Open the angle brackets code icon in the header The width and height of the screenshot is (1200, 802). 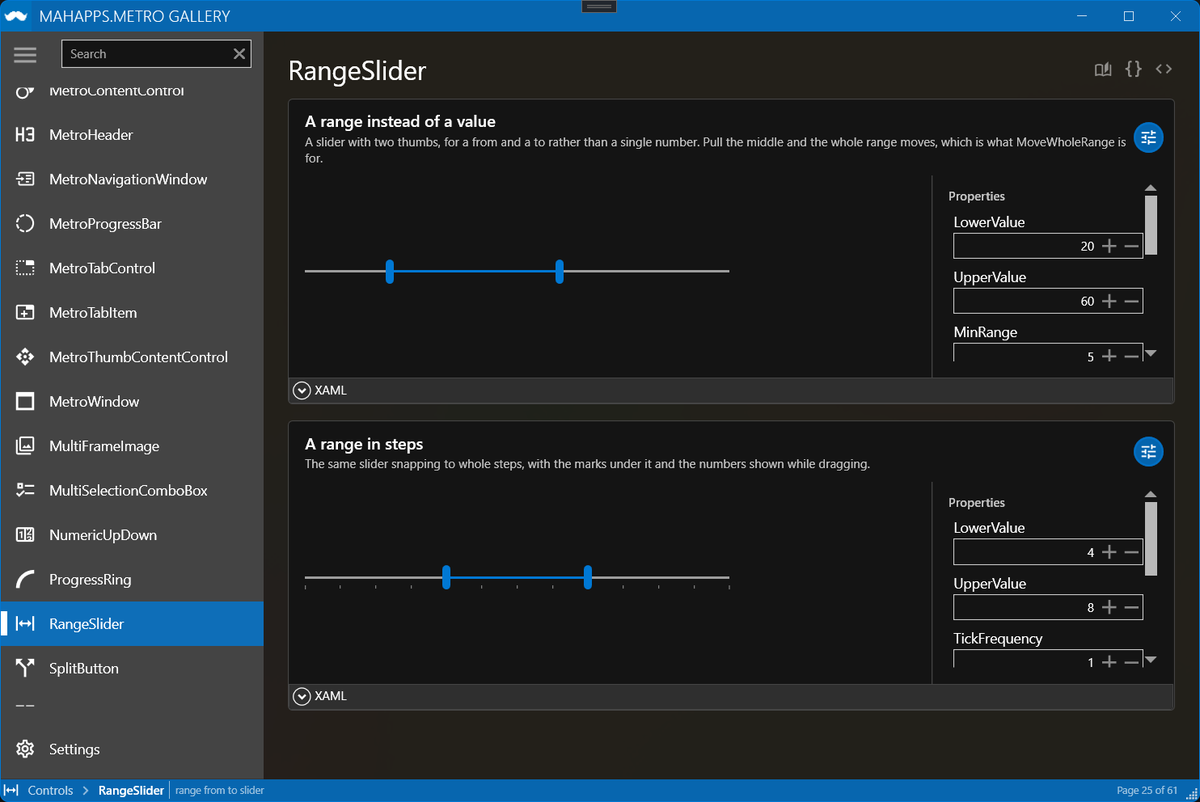click(x=1163, y=69)
